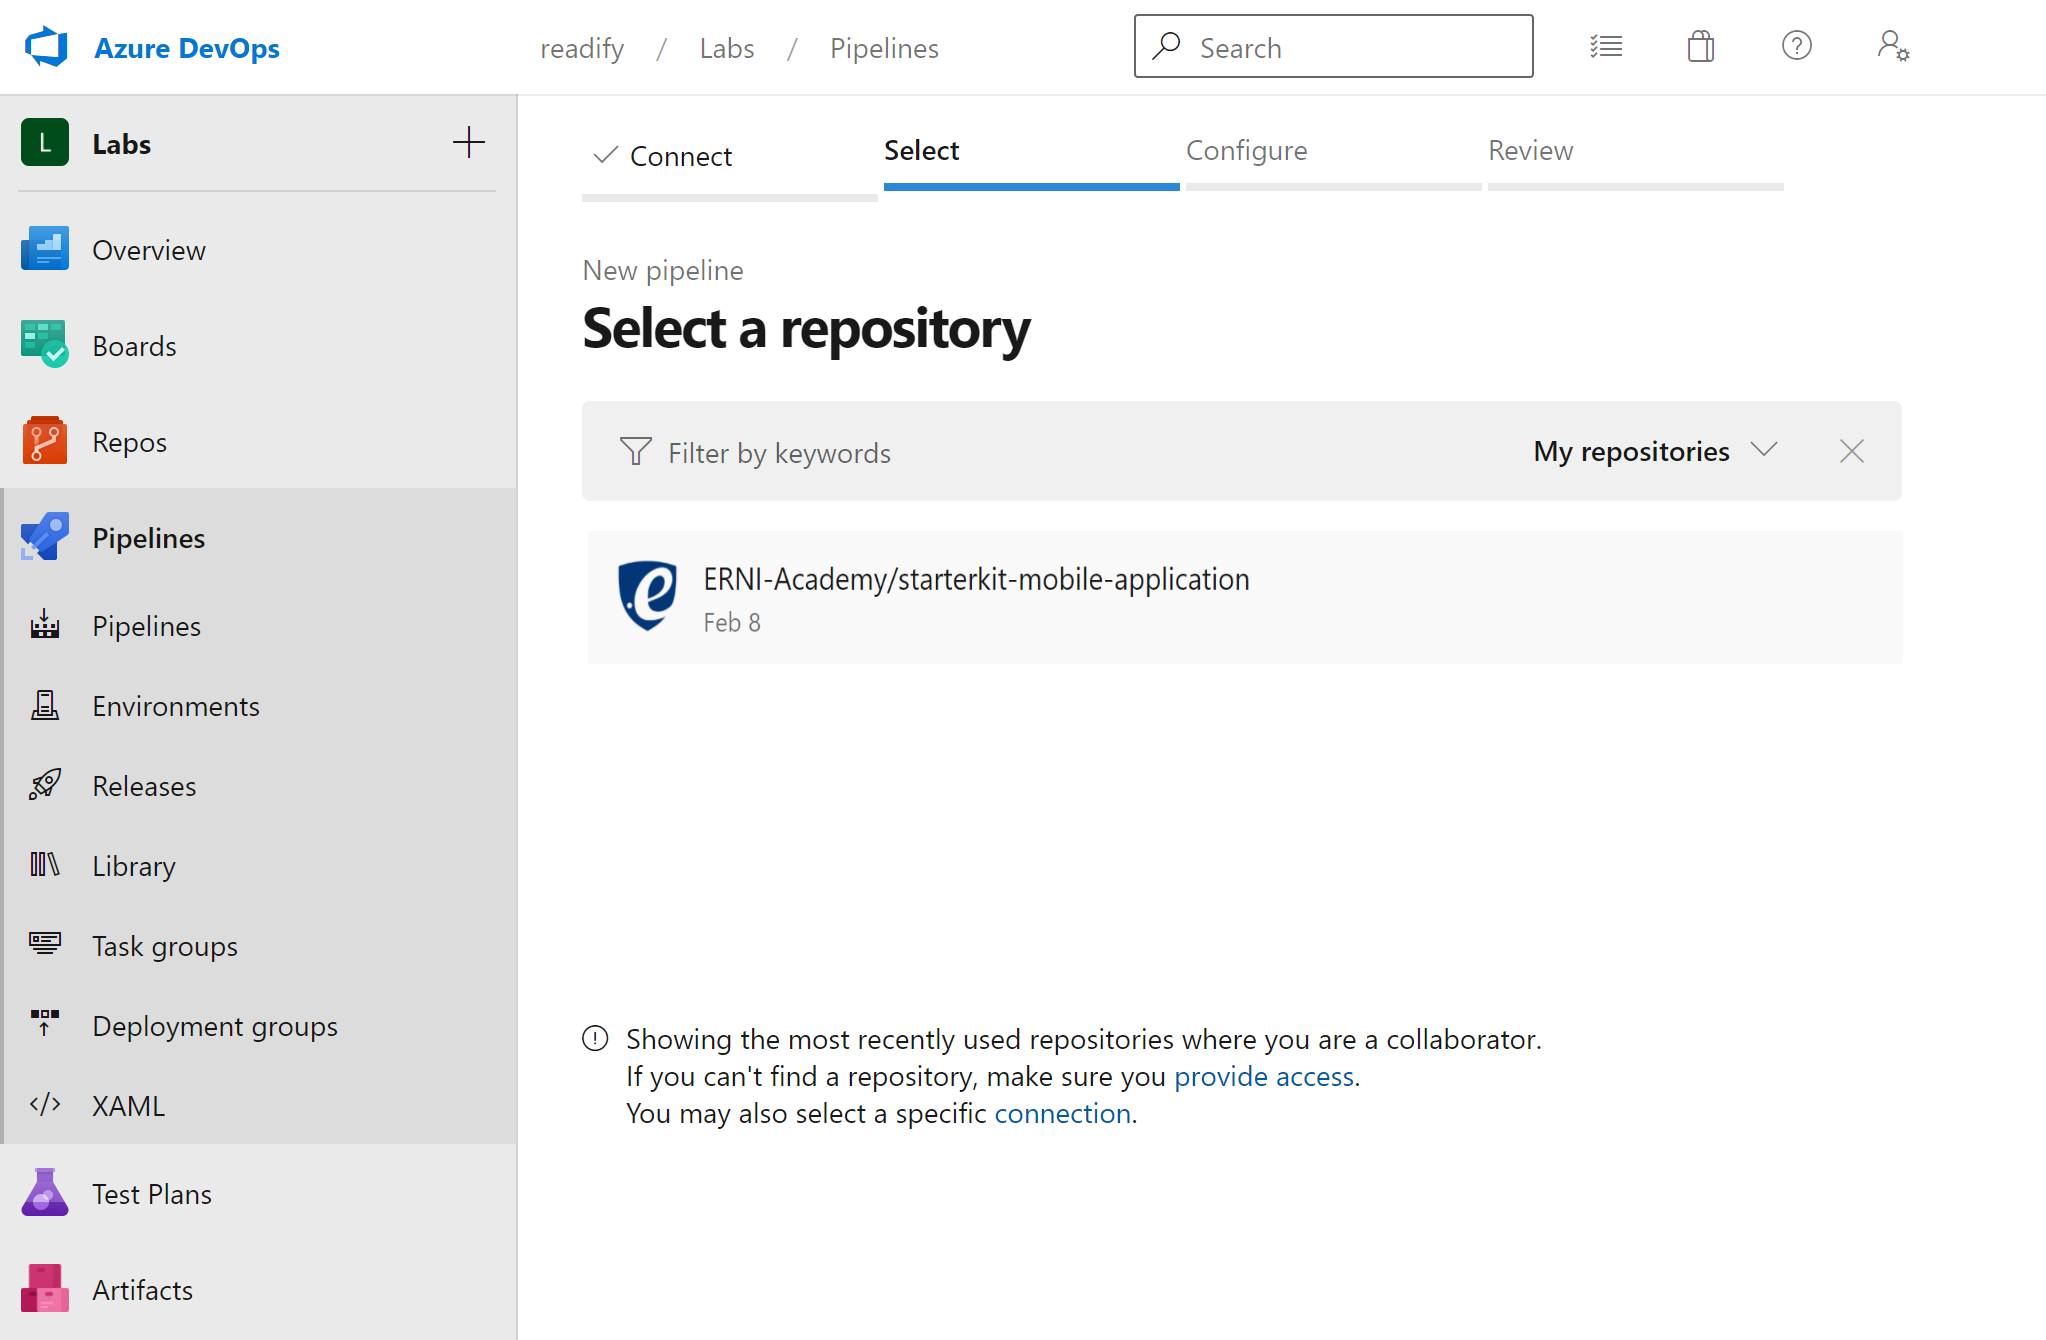Click the Feb 8 date text

732,623
